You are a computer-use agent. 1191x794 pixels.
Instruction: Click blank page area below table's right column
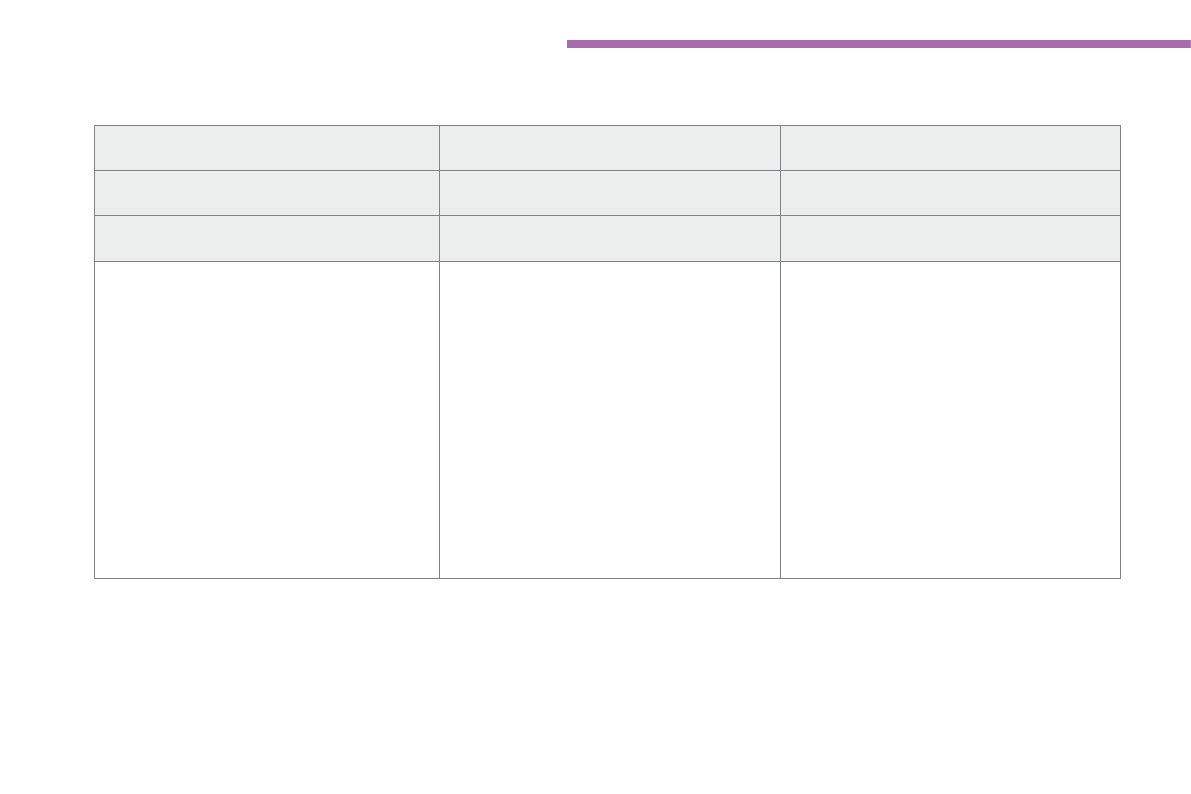950,680
